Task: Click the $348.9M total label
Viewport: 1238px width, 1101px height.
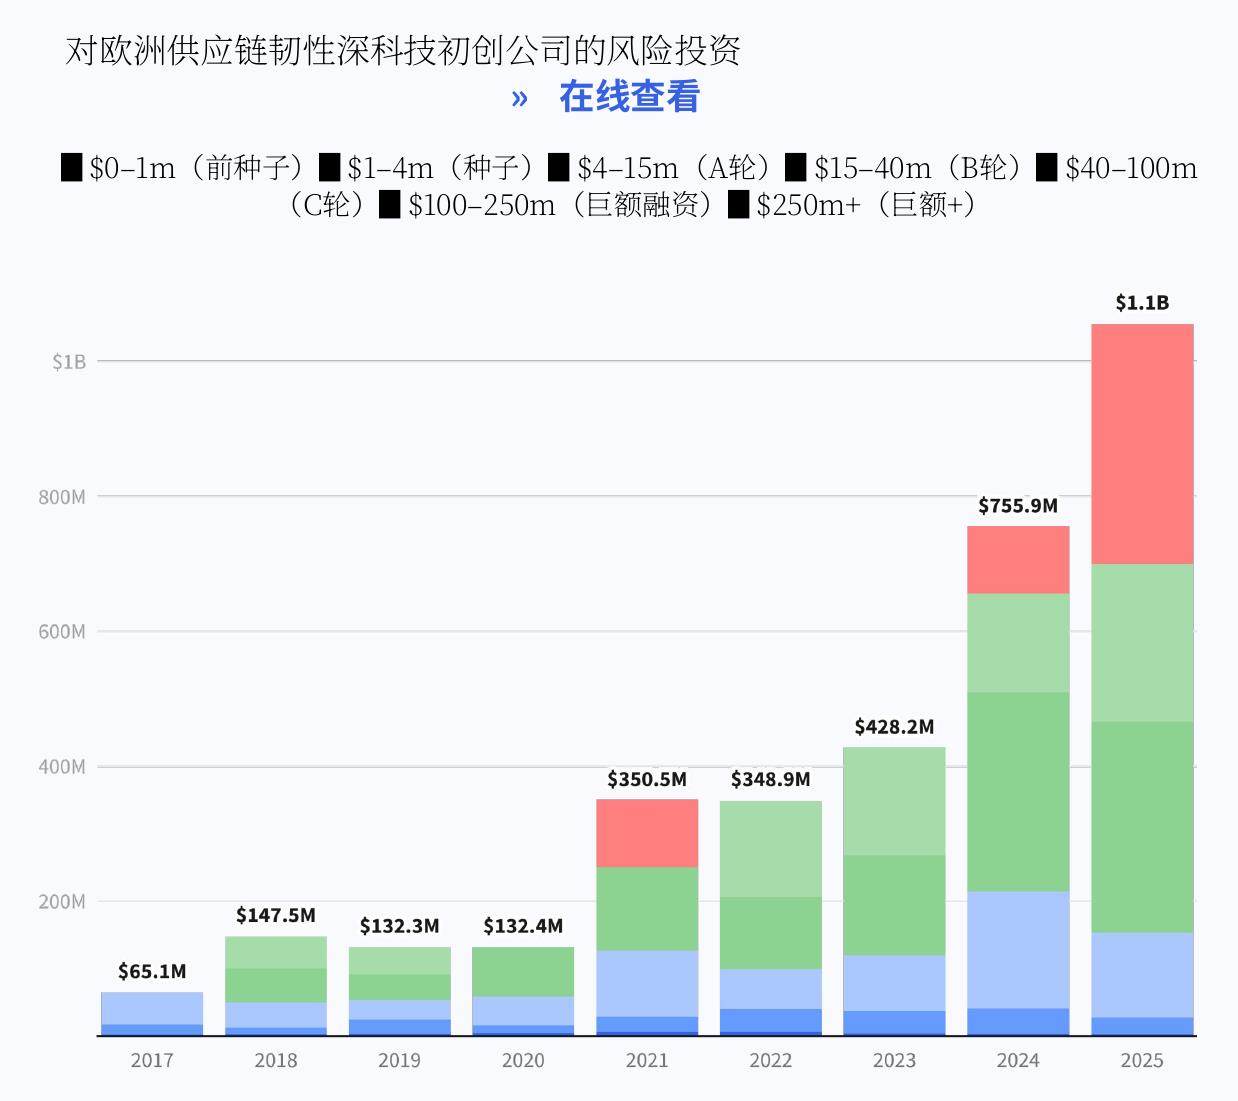Action: tap(770, 779)
